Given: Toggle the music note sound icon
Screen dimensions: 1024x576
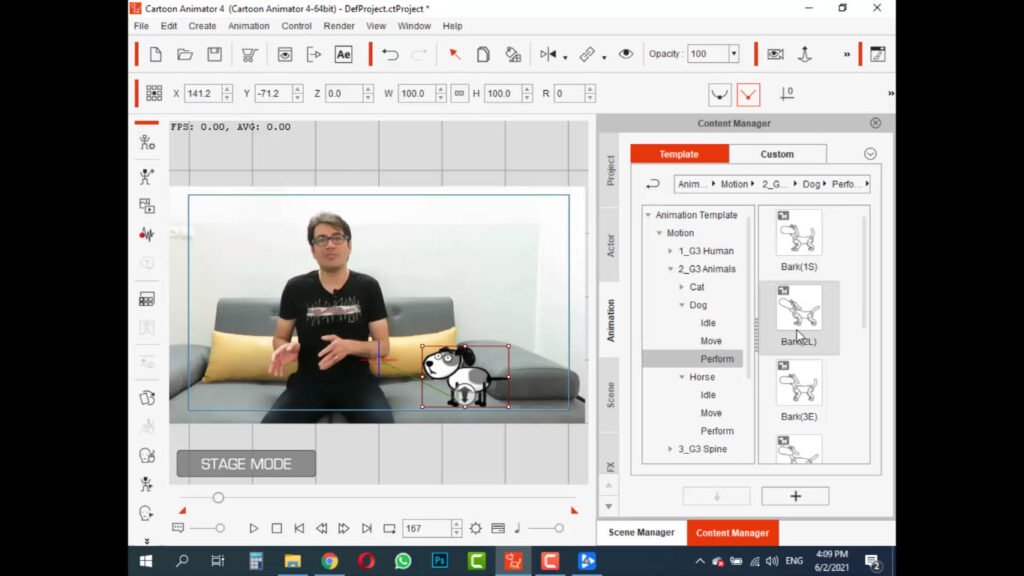Looking at the screenshot, I should click(x=517, y=528).
